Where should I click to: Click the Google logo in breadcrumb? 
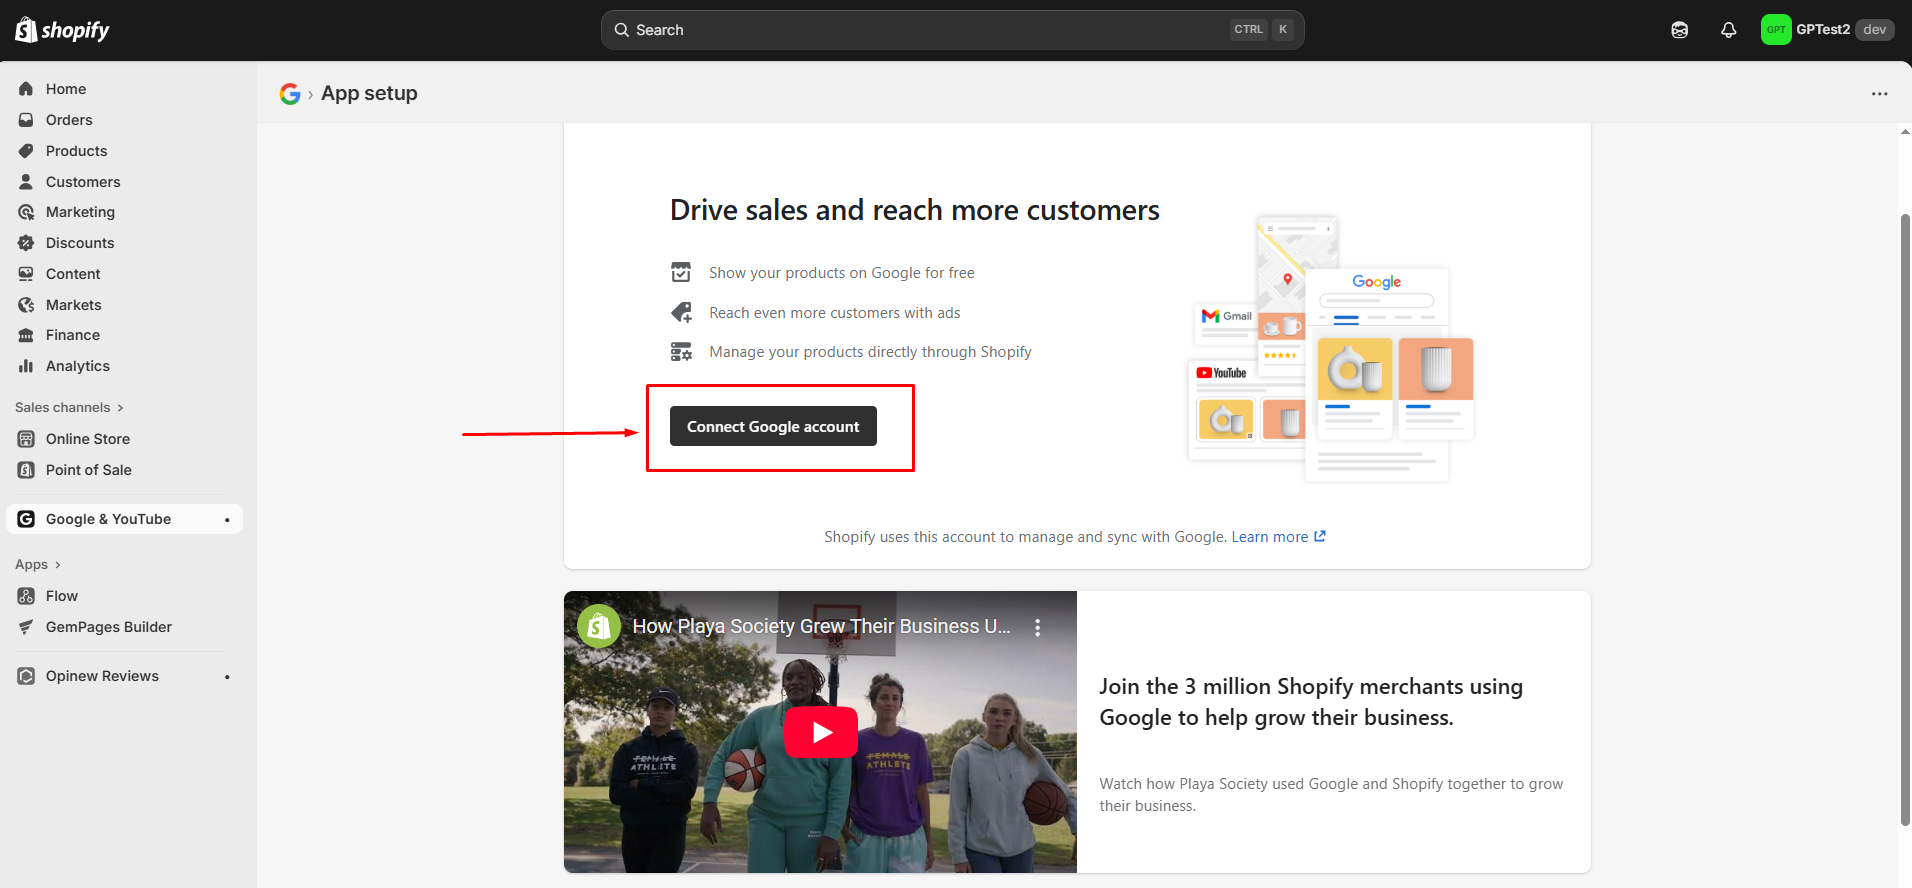290,94
